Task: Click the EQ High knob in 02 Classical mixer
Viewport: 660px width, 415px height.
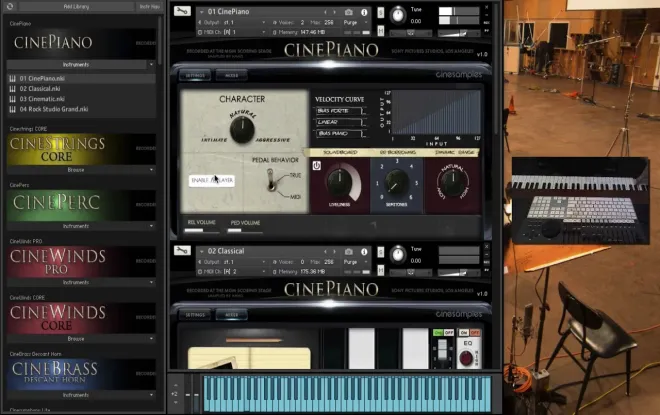Action: [x=466, y=358]
